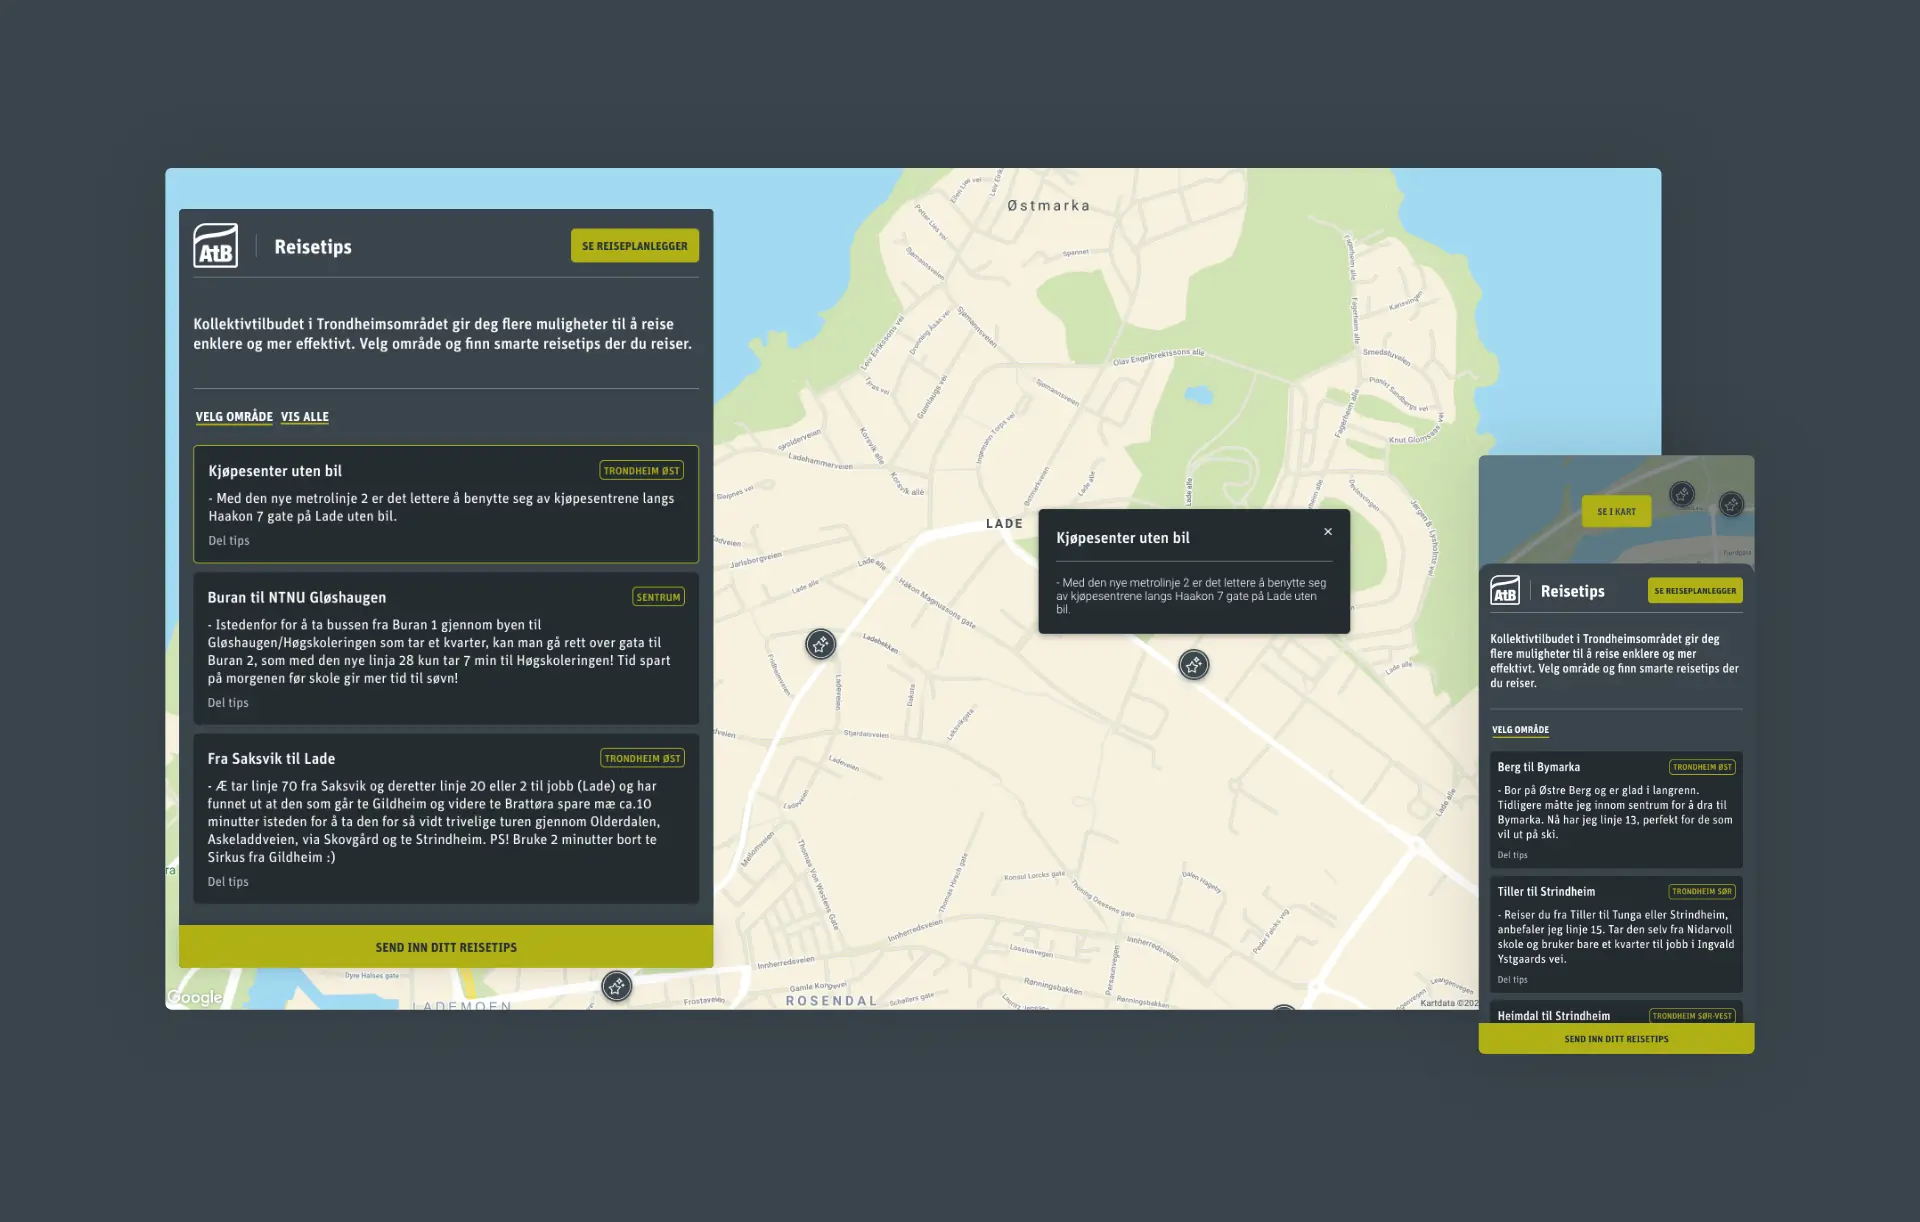Select the Vis alle tab
The image size is (1920, 1222).
click(x=305, y=417)
